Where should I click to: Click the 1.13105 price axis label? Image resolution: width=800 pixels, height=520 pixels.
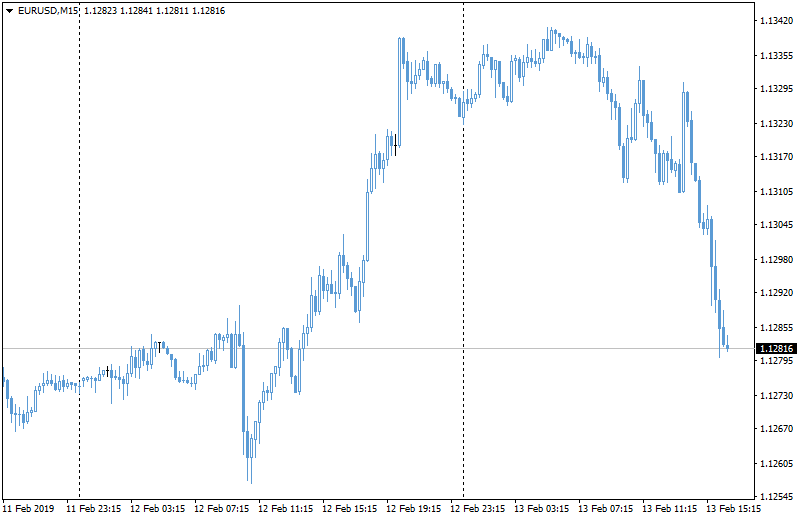point(776,191)
